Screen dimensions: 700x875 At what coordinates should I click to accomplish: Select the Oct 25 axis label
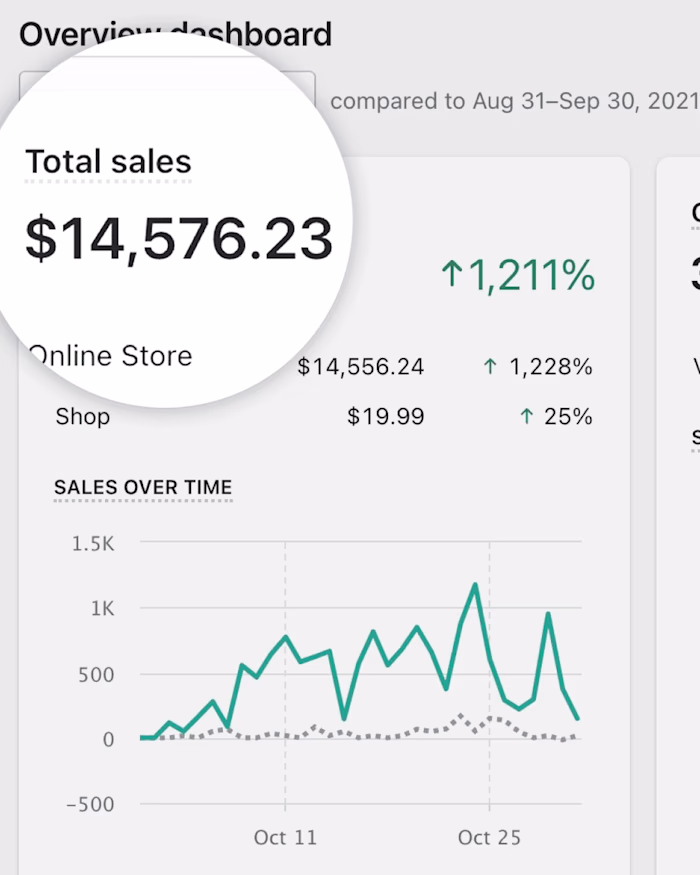tap(489, 838)
